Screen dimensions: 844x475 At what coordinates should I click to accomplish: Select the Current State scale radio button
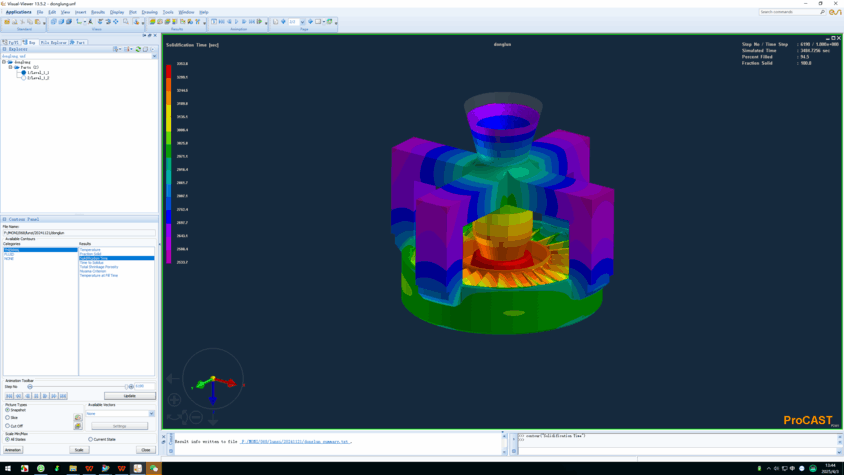tap(90, 439)
